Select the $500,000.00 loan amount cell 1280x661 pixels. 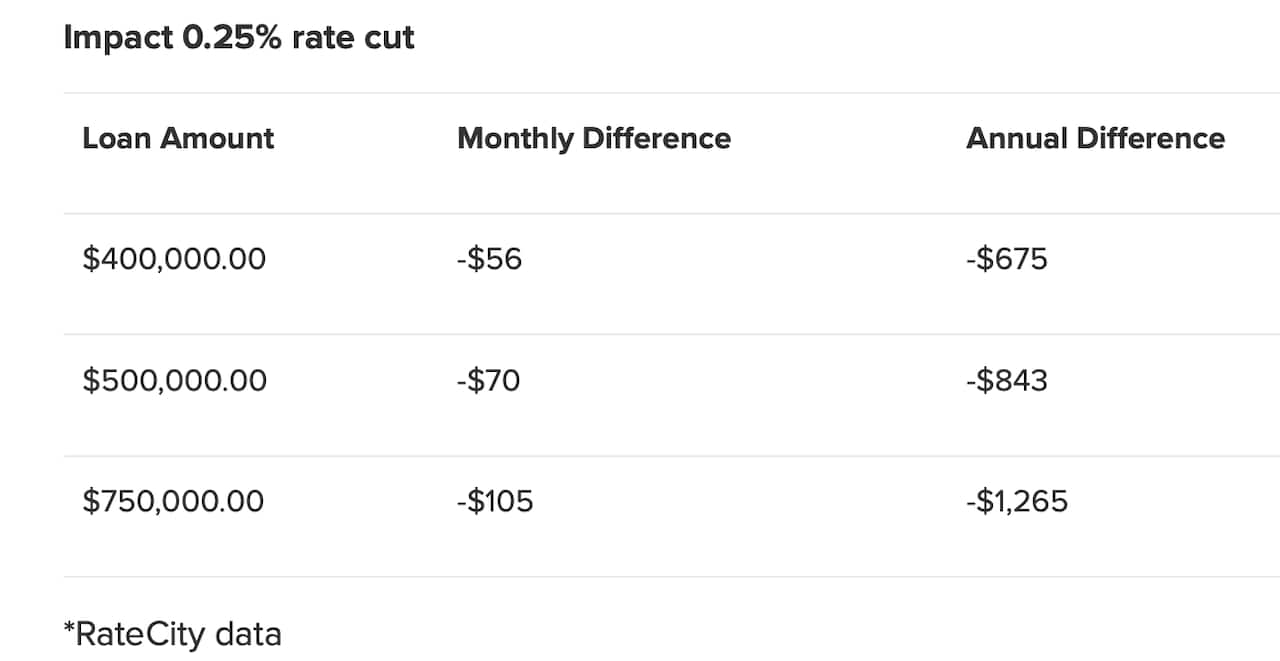pyautogui.click(x=175, y=381)
